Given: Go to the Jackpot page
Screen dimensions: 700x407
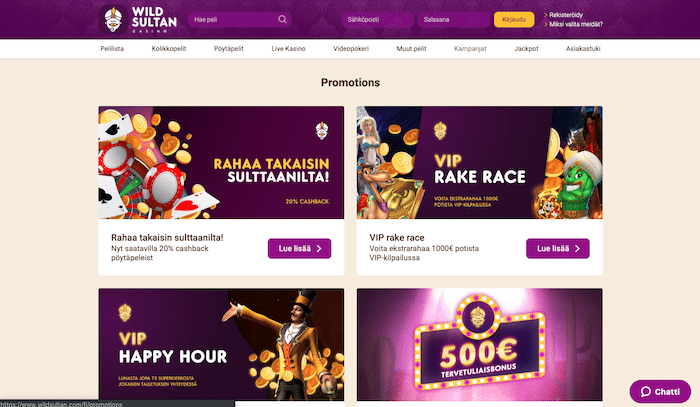Looking at the screenshot, I should coord(526,49).
